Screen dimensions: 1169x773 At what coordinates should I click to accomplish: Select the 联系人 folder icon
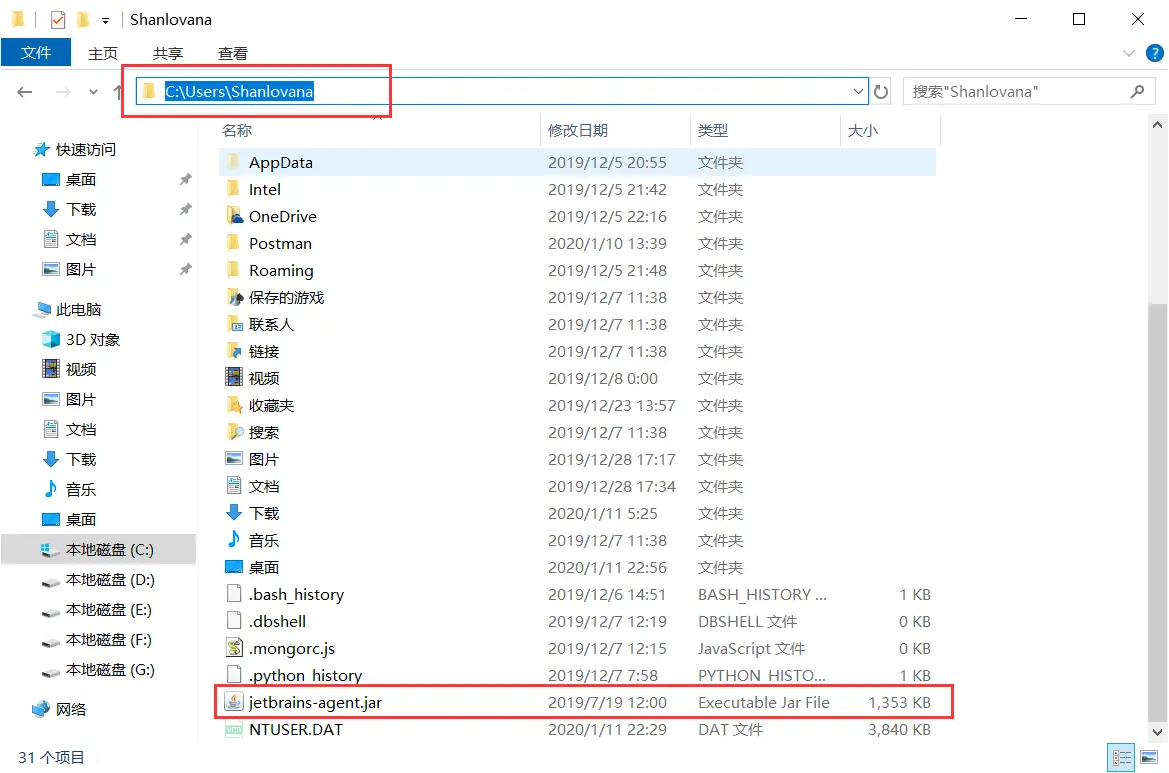[234, 324]
